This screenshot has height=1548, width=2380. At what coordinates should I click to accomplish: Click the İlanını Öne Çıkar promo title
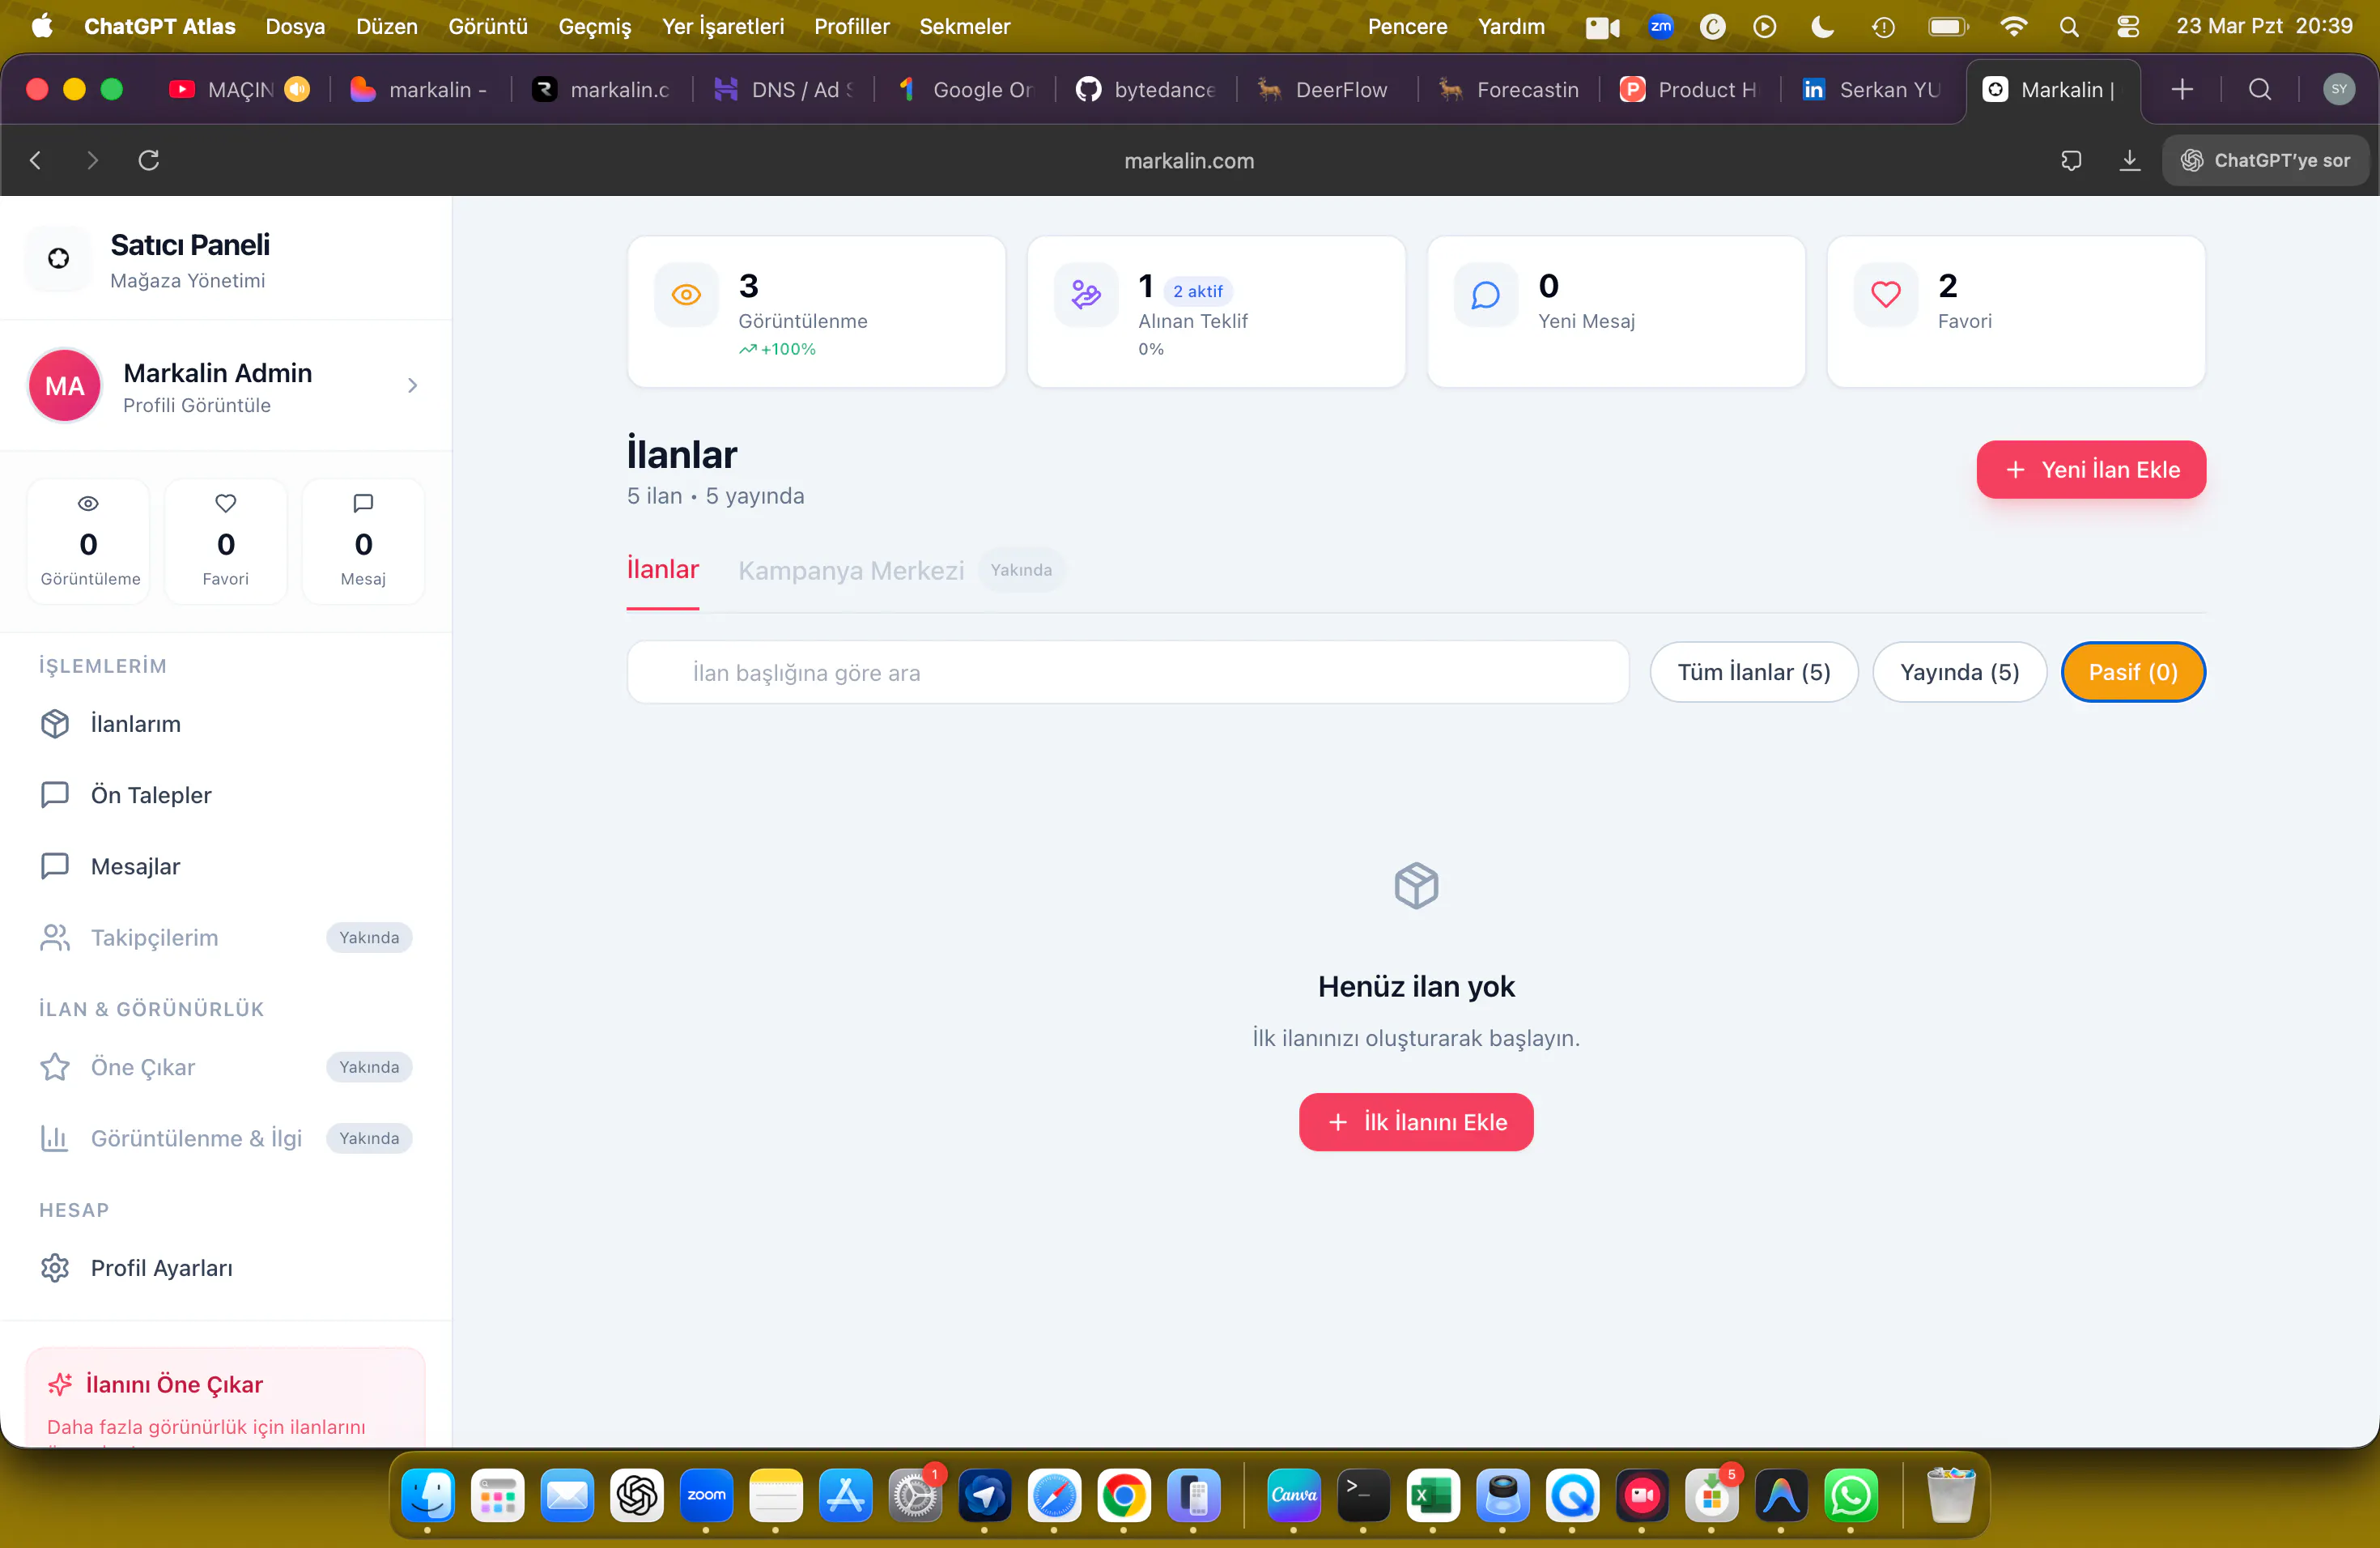[x=174, y=1384]
